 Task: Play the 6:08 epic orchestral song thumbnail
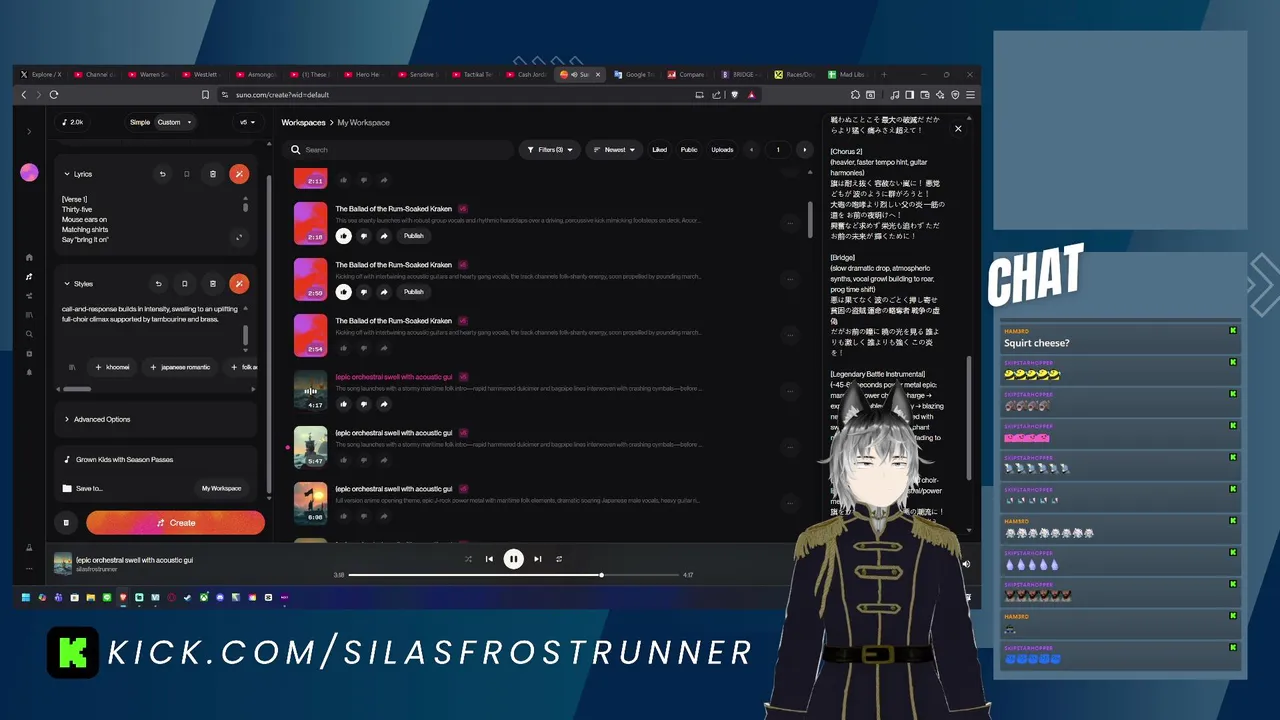coord(310,503)
